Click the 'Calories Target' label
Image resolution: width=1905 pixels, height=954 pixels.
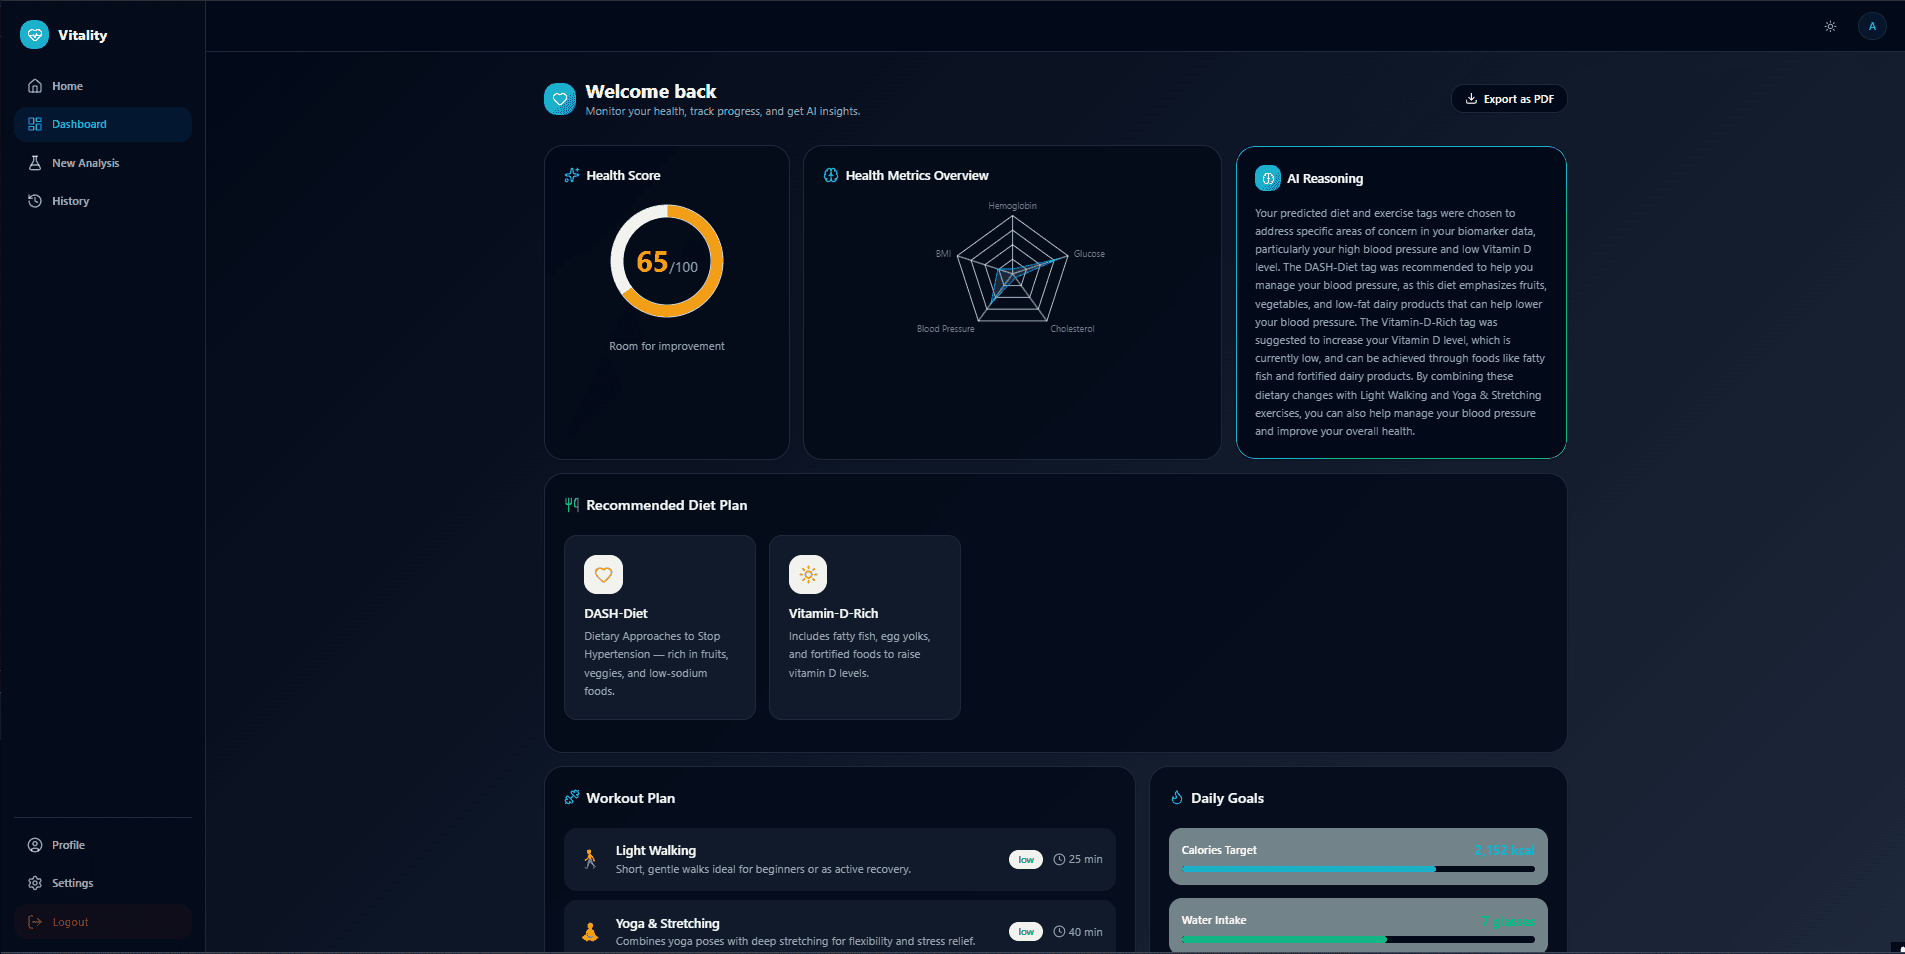tap(1219, 850)
